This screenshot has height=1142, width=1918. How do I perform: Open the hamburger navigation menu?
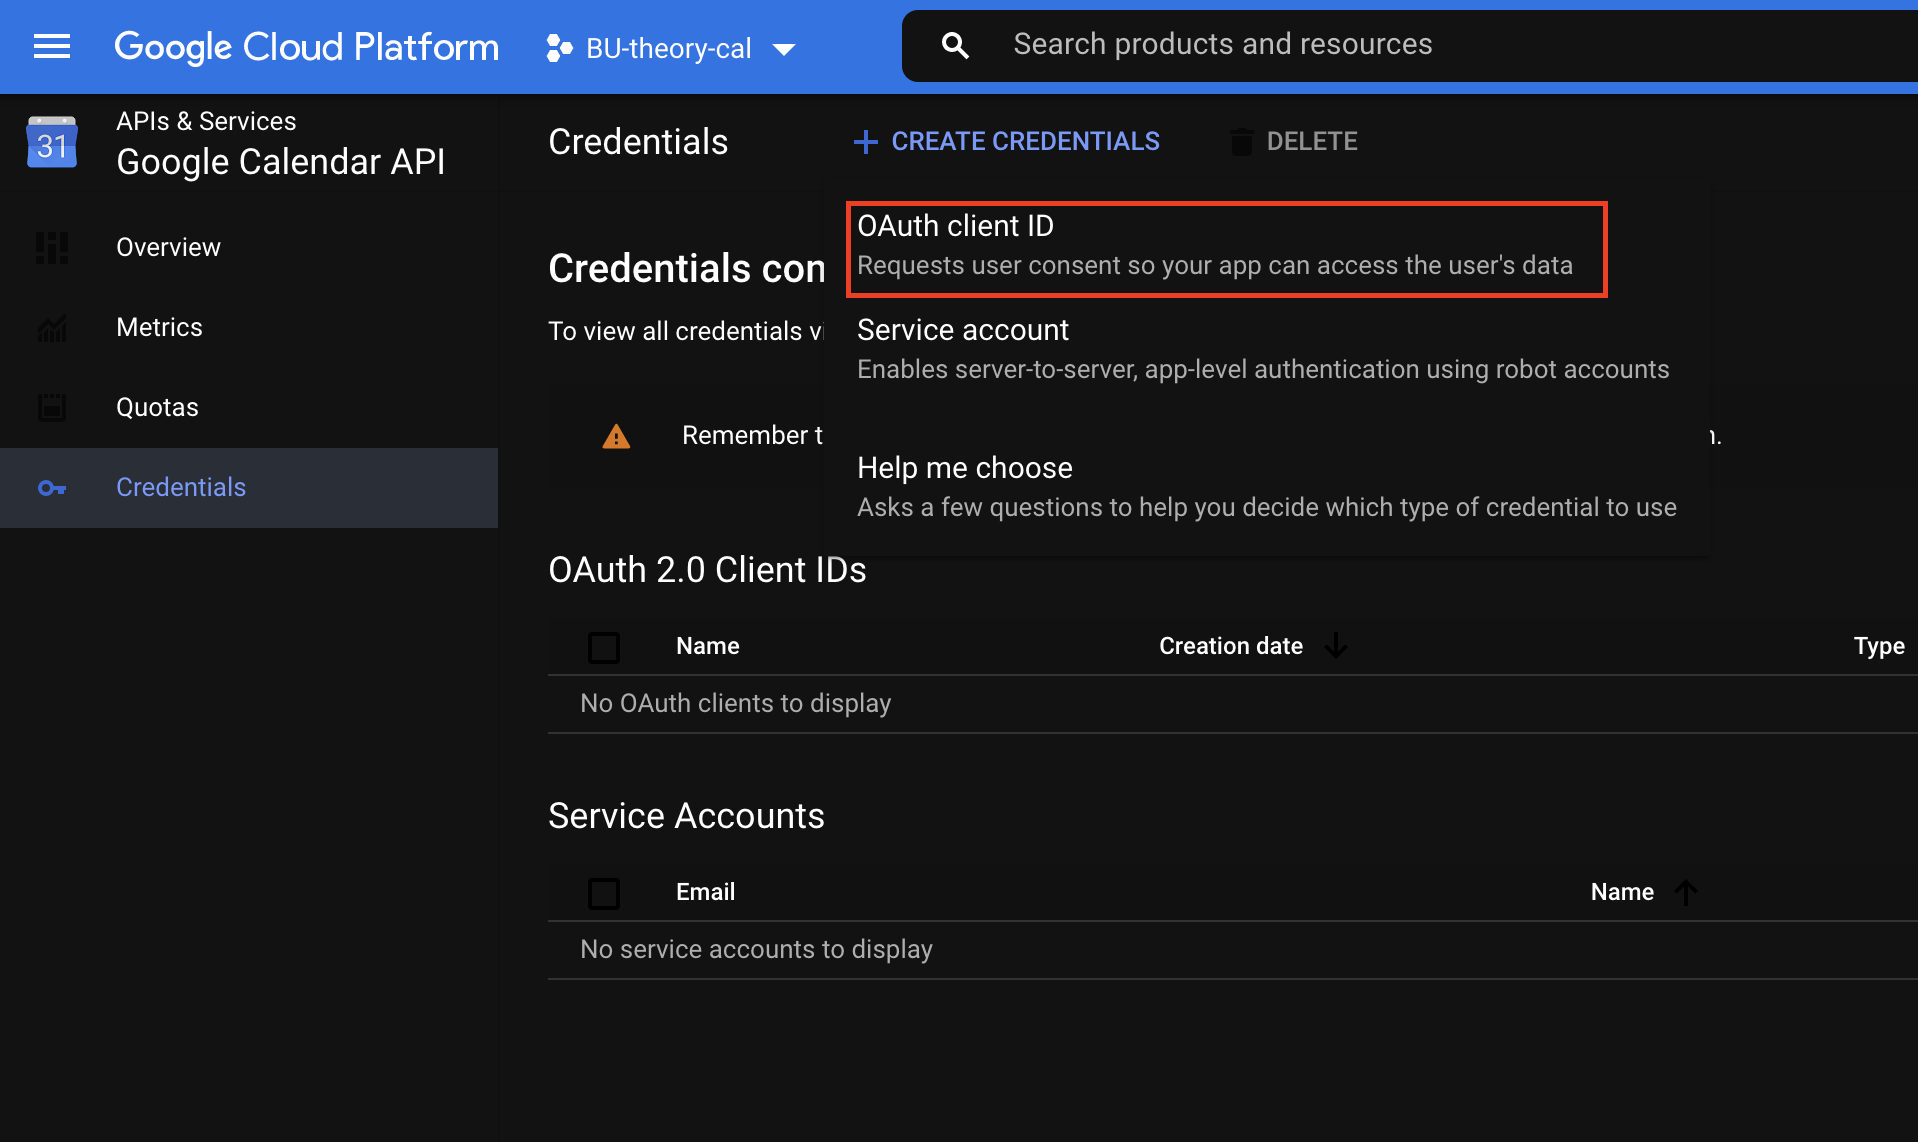[x=52, y=47]
